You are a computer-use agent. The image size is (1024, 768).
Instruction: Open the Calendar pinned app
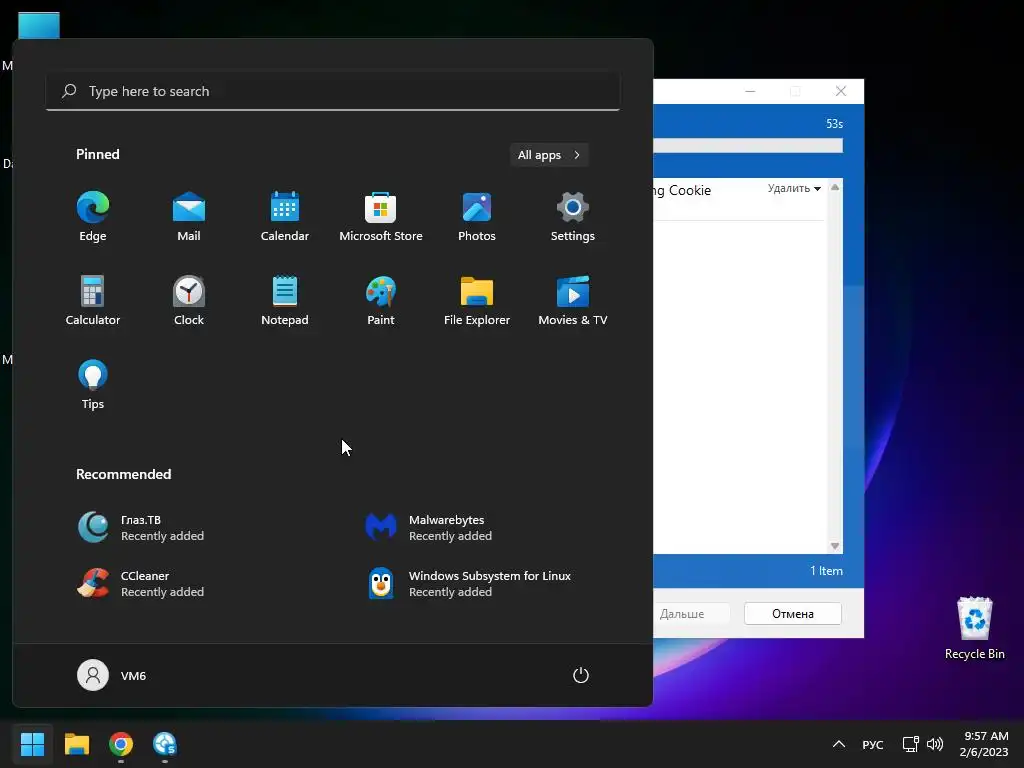coord(285,217)
